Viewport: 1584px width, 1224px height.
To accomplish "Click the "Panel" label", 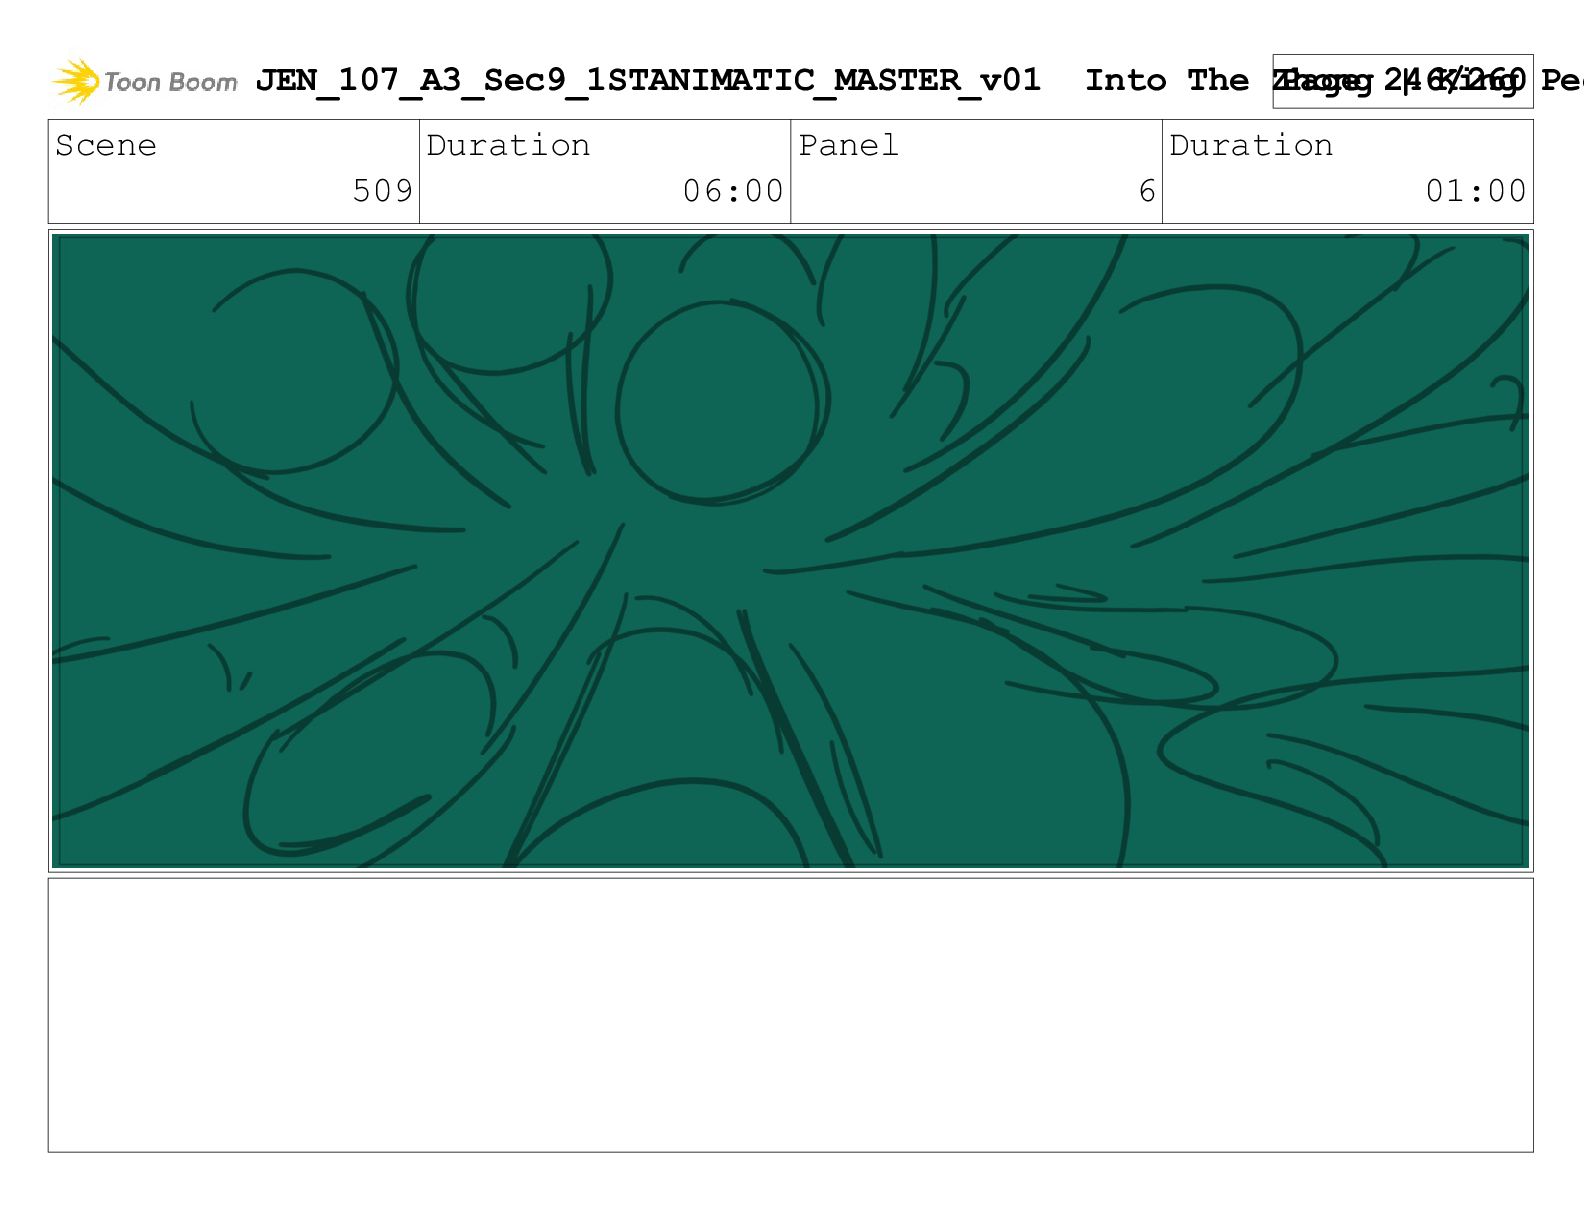I will (x=849, y=146).
